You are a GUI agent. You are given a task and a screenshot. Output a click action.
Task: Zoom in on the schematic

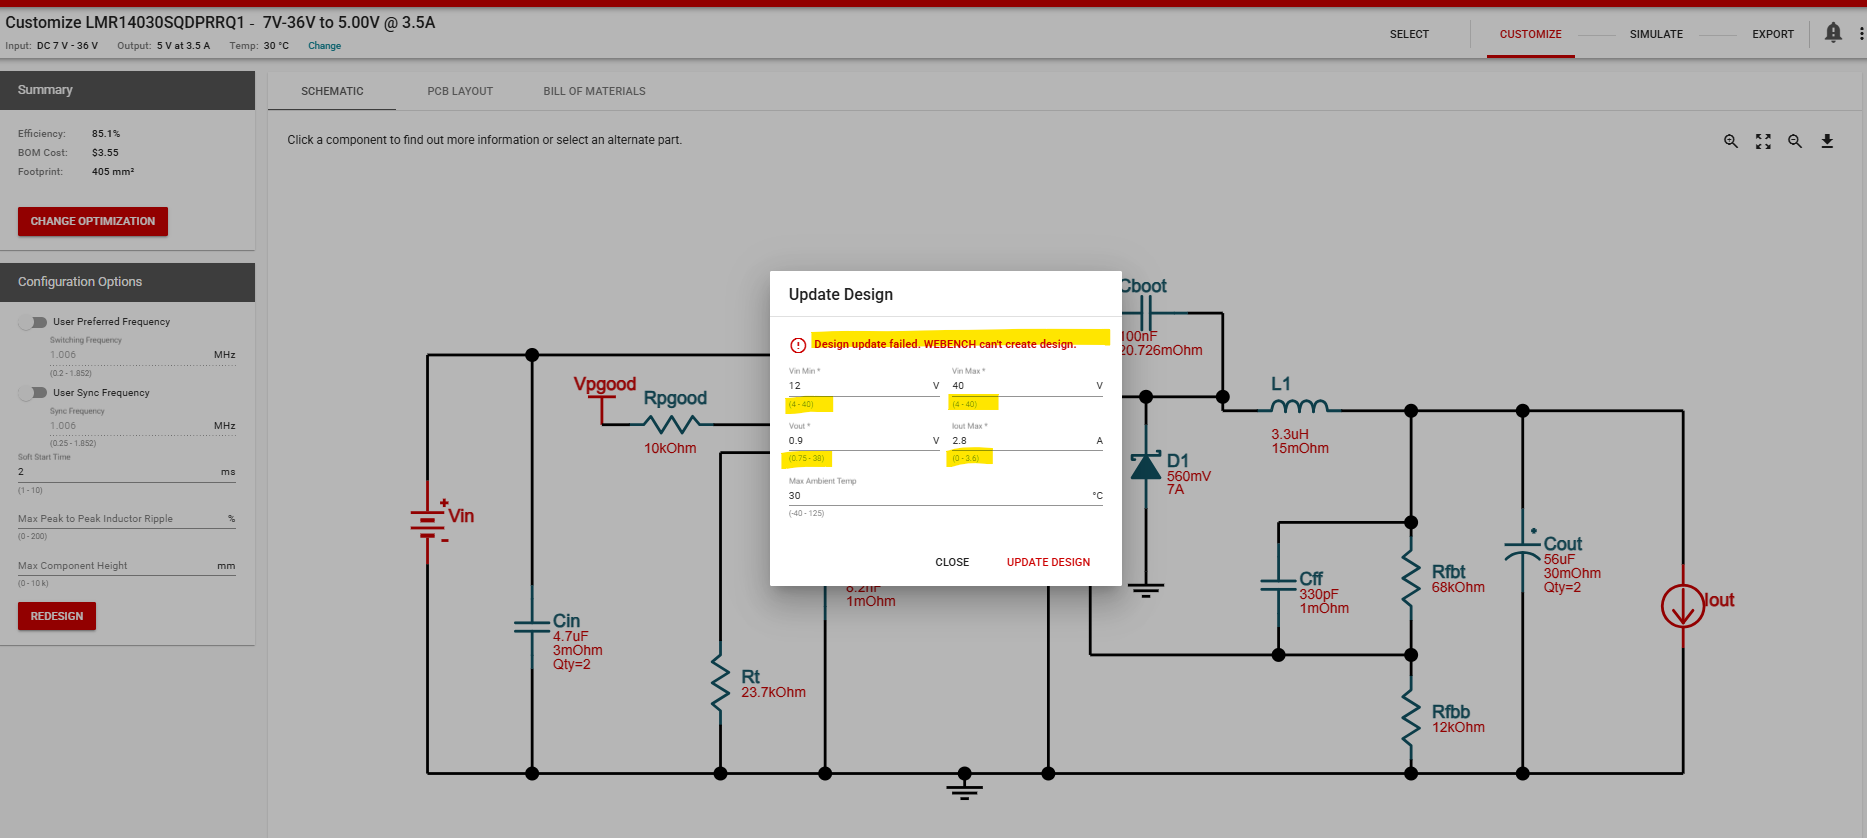pyautogui.click(x=1731, y=142)
